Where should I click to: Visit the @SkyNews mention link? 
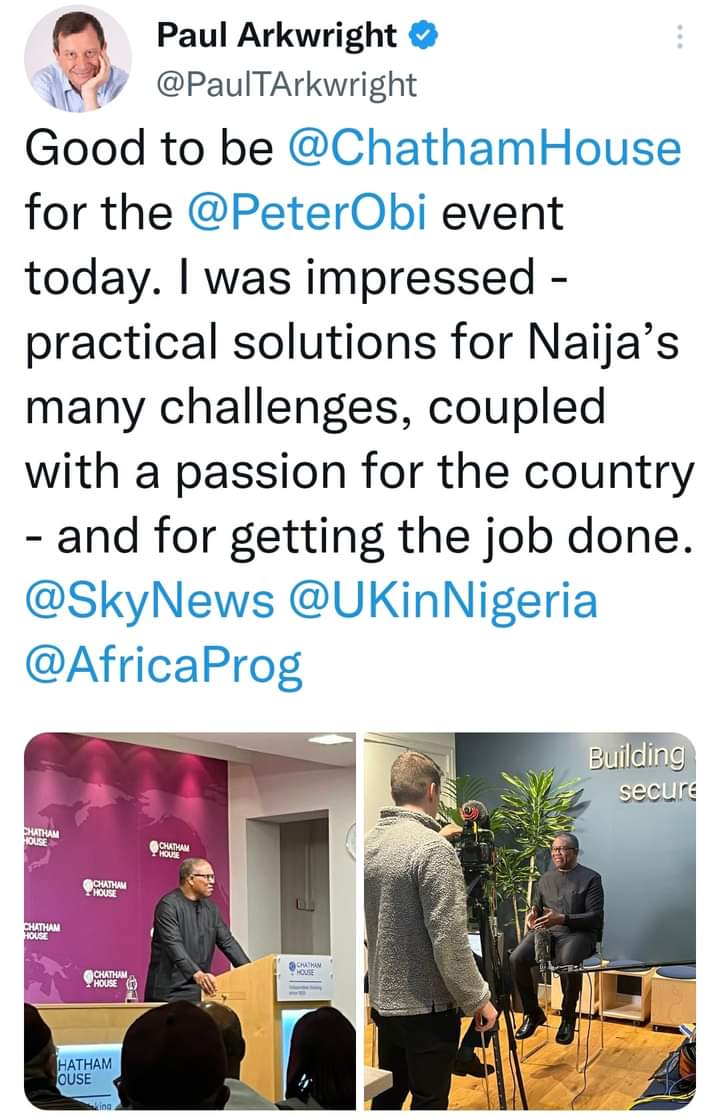[x=149, y=602]
